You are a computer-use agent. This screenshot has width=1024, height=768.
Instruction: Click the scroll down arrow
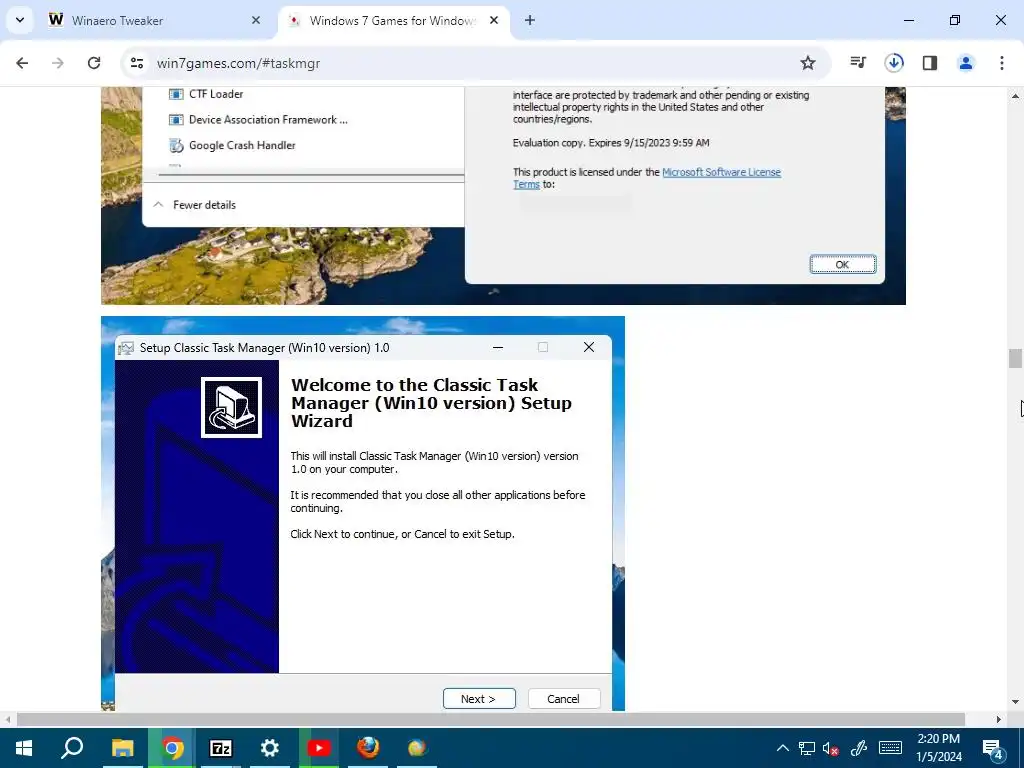[x=1015, y=701]
